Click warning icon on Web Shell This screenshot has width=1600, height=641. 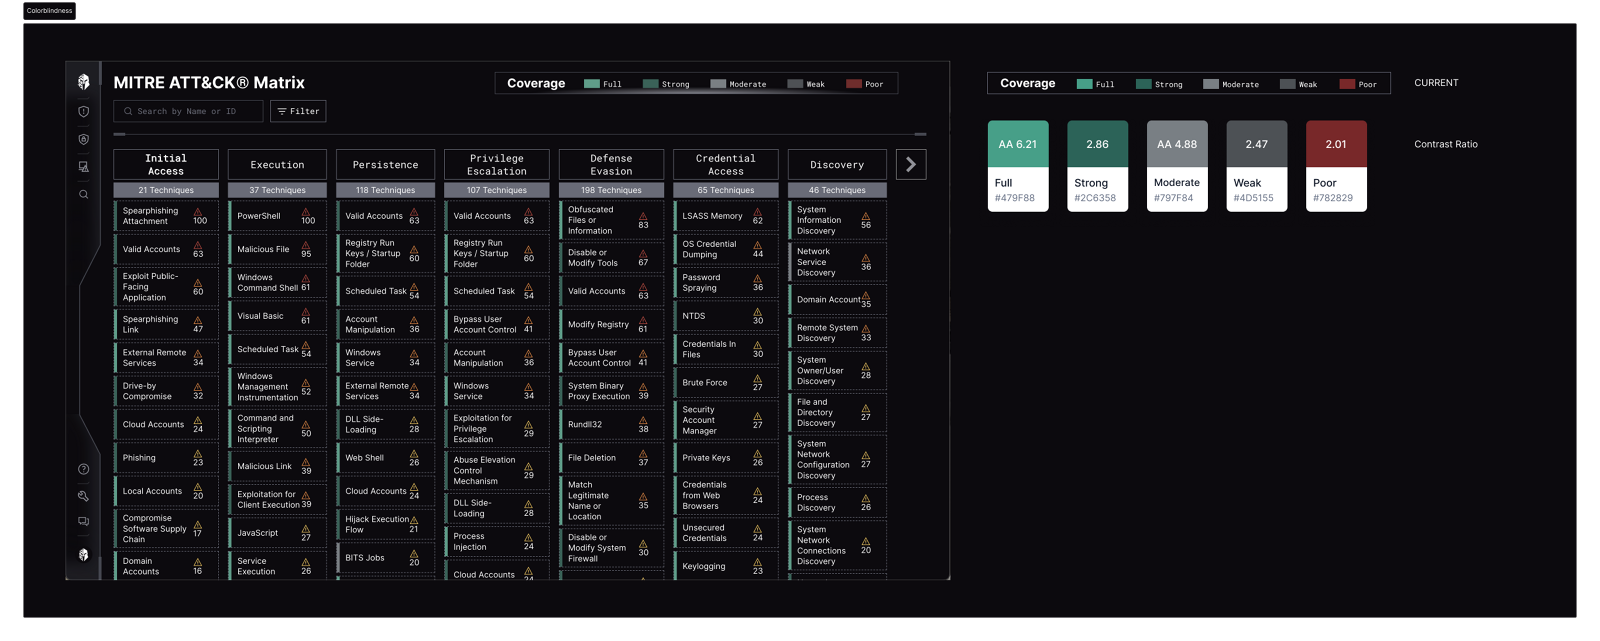414,453
